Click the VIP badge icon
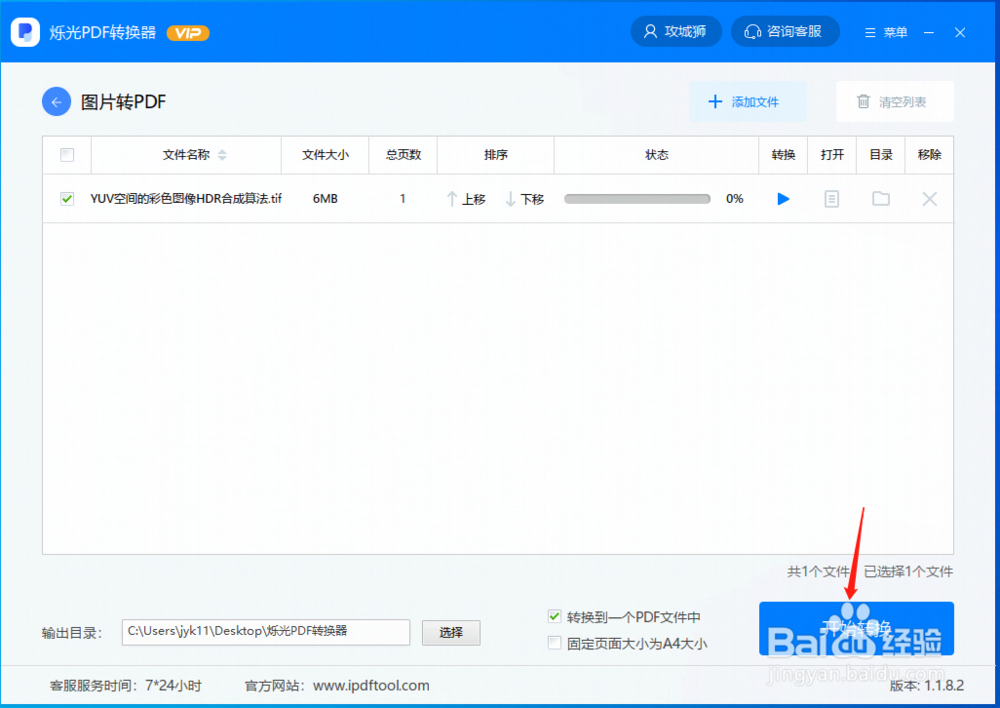The image size is (1000, 708). (x=188, y=31)
